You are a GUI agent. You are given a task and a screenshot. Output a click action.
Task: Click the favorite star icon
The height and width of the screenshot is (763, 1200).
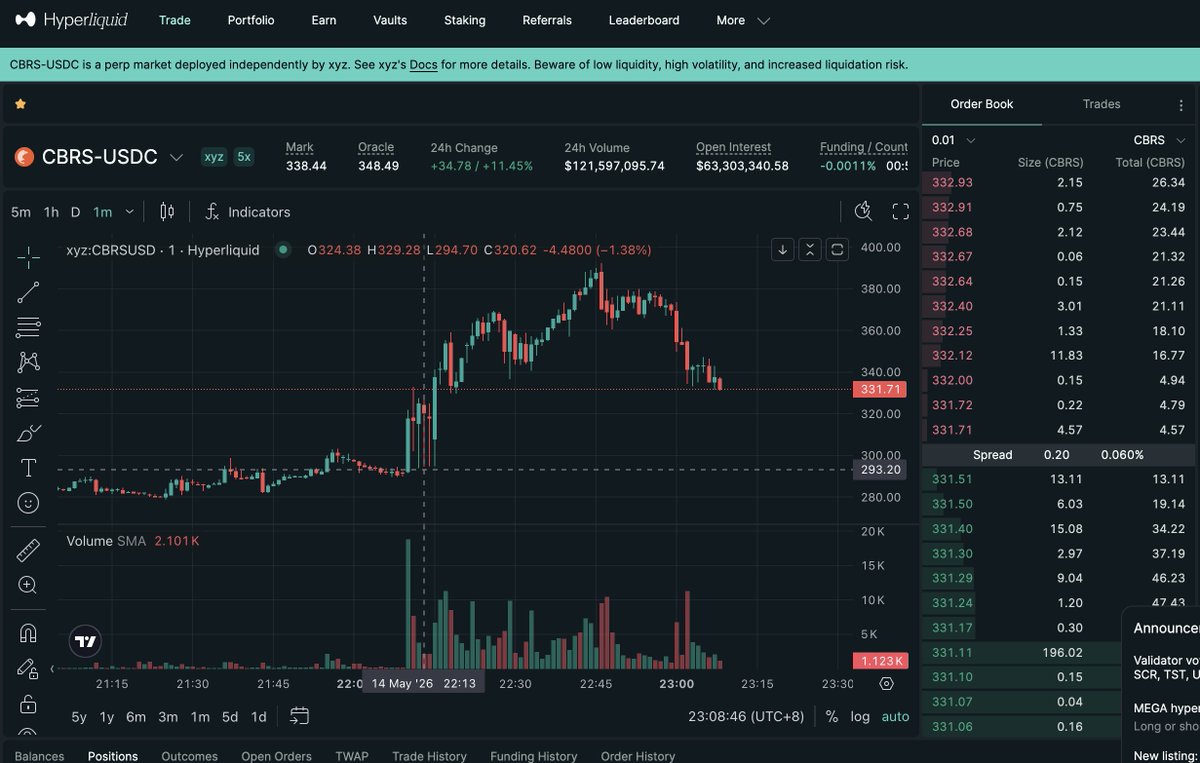pyautogui.click(x=20, y=104)
